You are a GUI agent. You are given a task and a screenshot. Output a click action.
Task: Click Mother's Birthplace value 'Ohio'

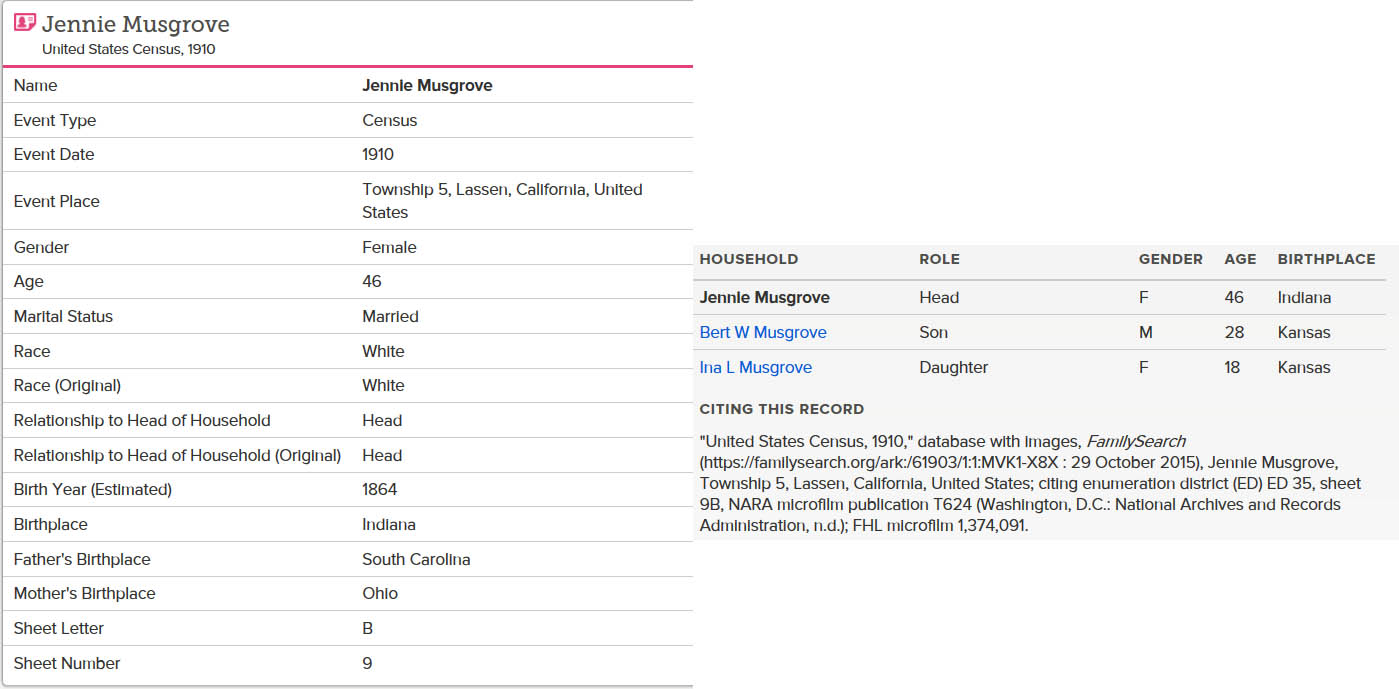380,593
